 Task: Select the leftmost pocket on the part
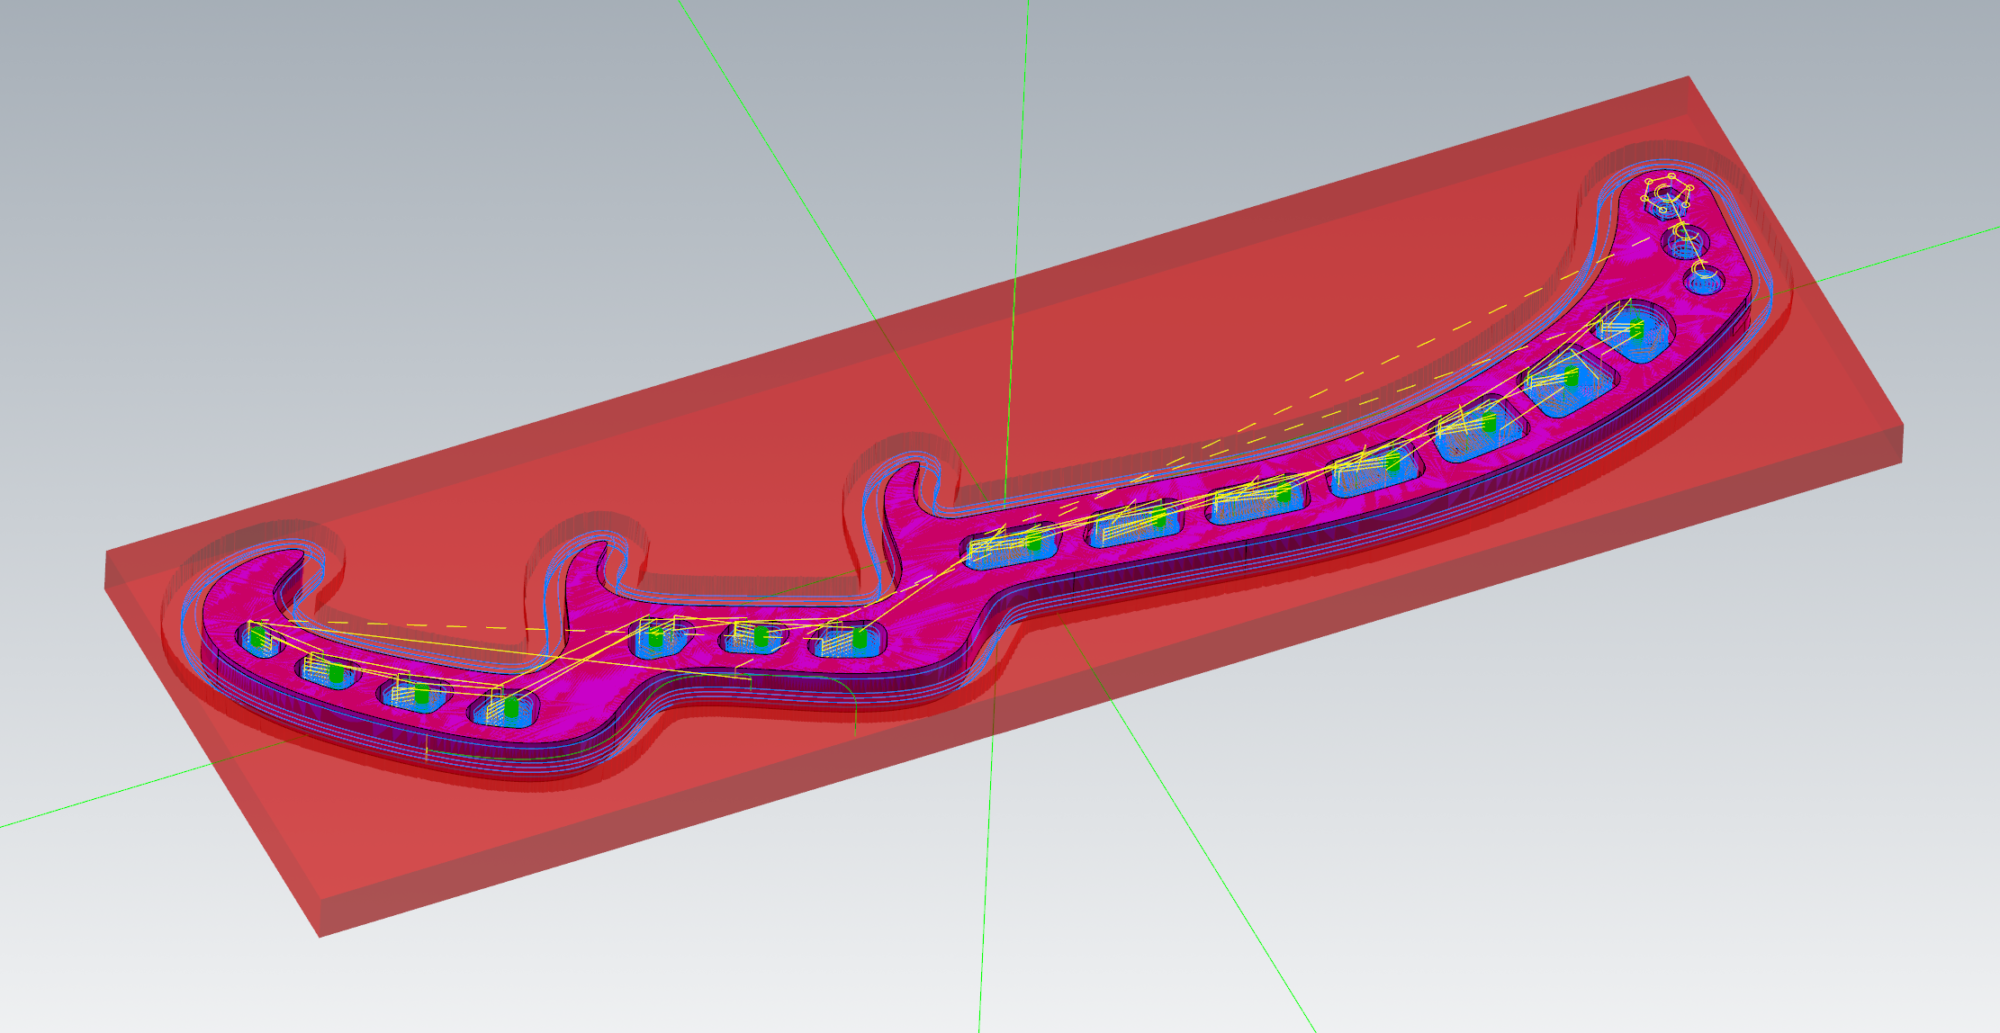(x=259, y=638)
